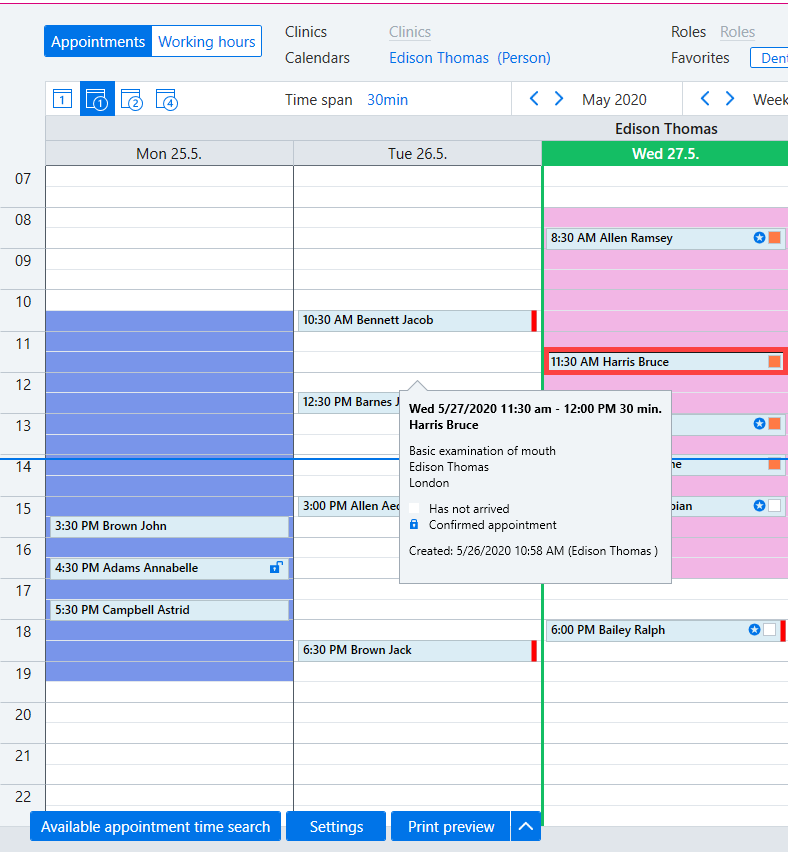Click orange square on 2:00 PM appointment

pyautogui.click(x=774, y=465)
